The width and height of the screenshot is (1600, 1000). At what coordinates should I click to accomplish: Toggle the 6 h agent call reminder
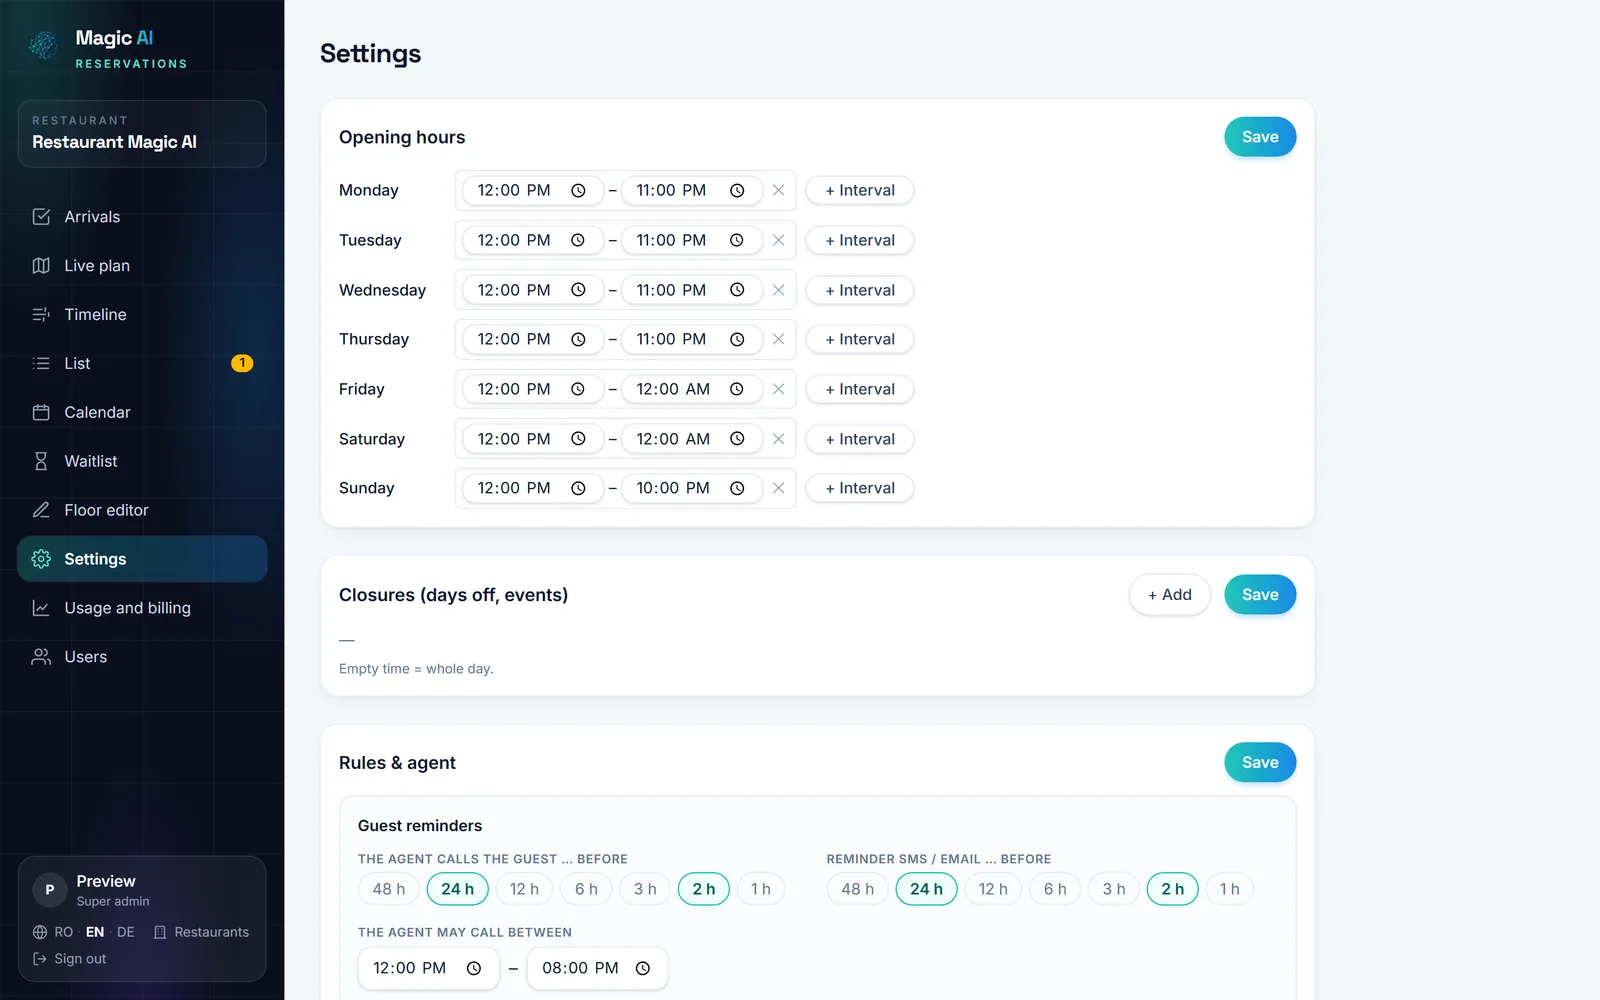pos(586,889)
